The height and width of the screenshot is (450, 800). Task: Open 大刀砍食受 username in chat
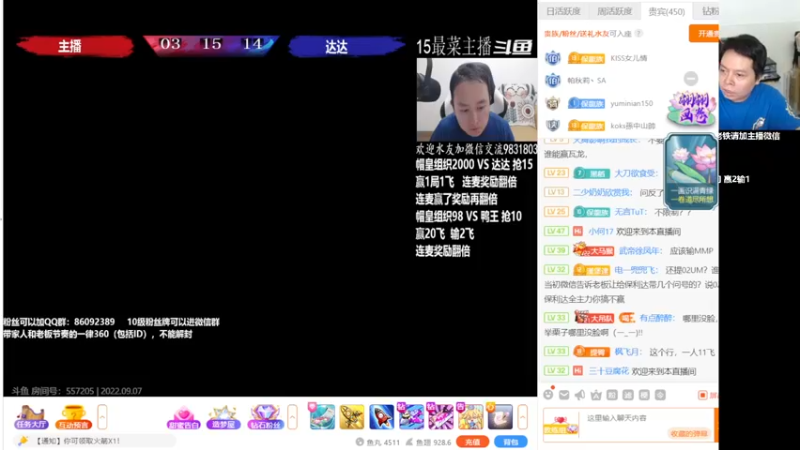tap(636, 173)
